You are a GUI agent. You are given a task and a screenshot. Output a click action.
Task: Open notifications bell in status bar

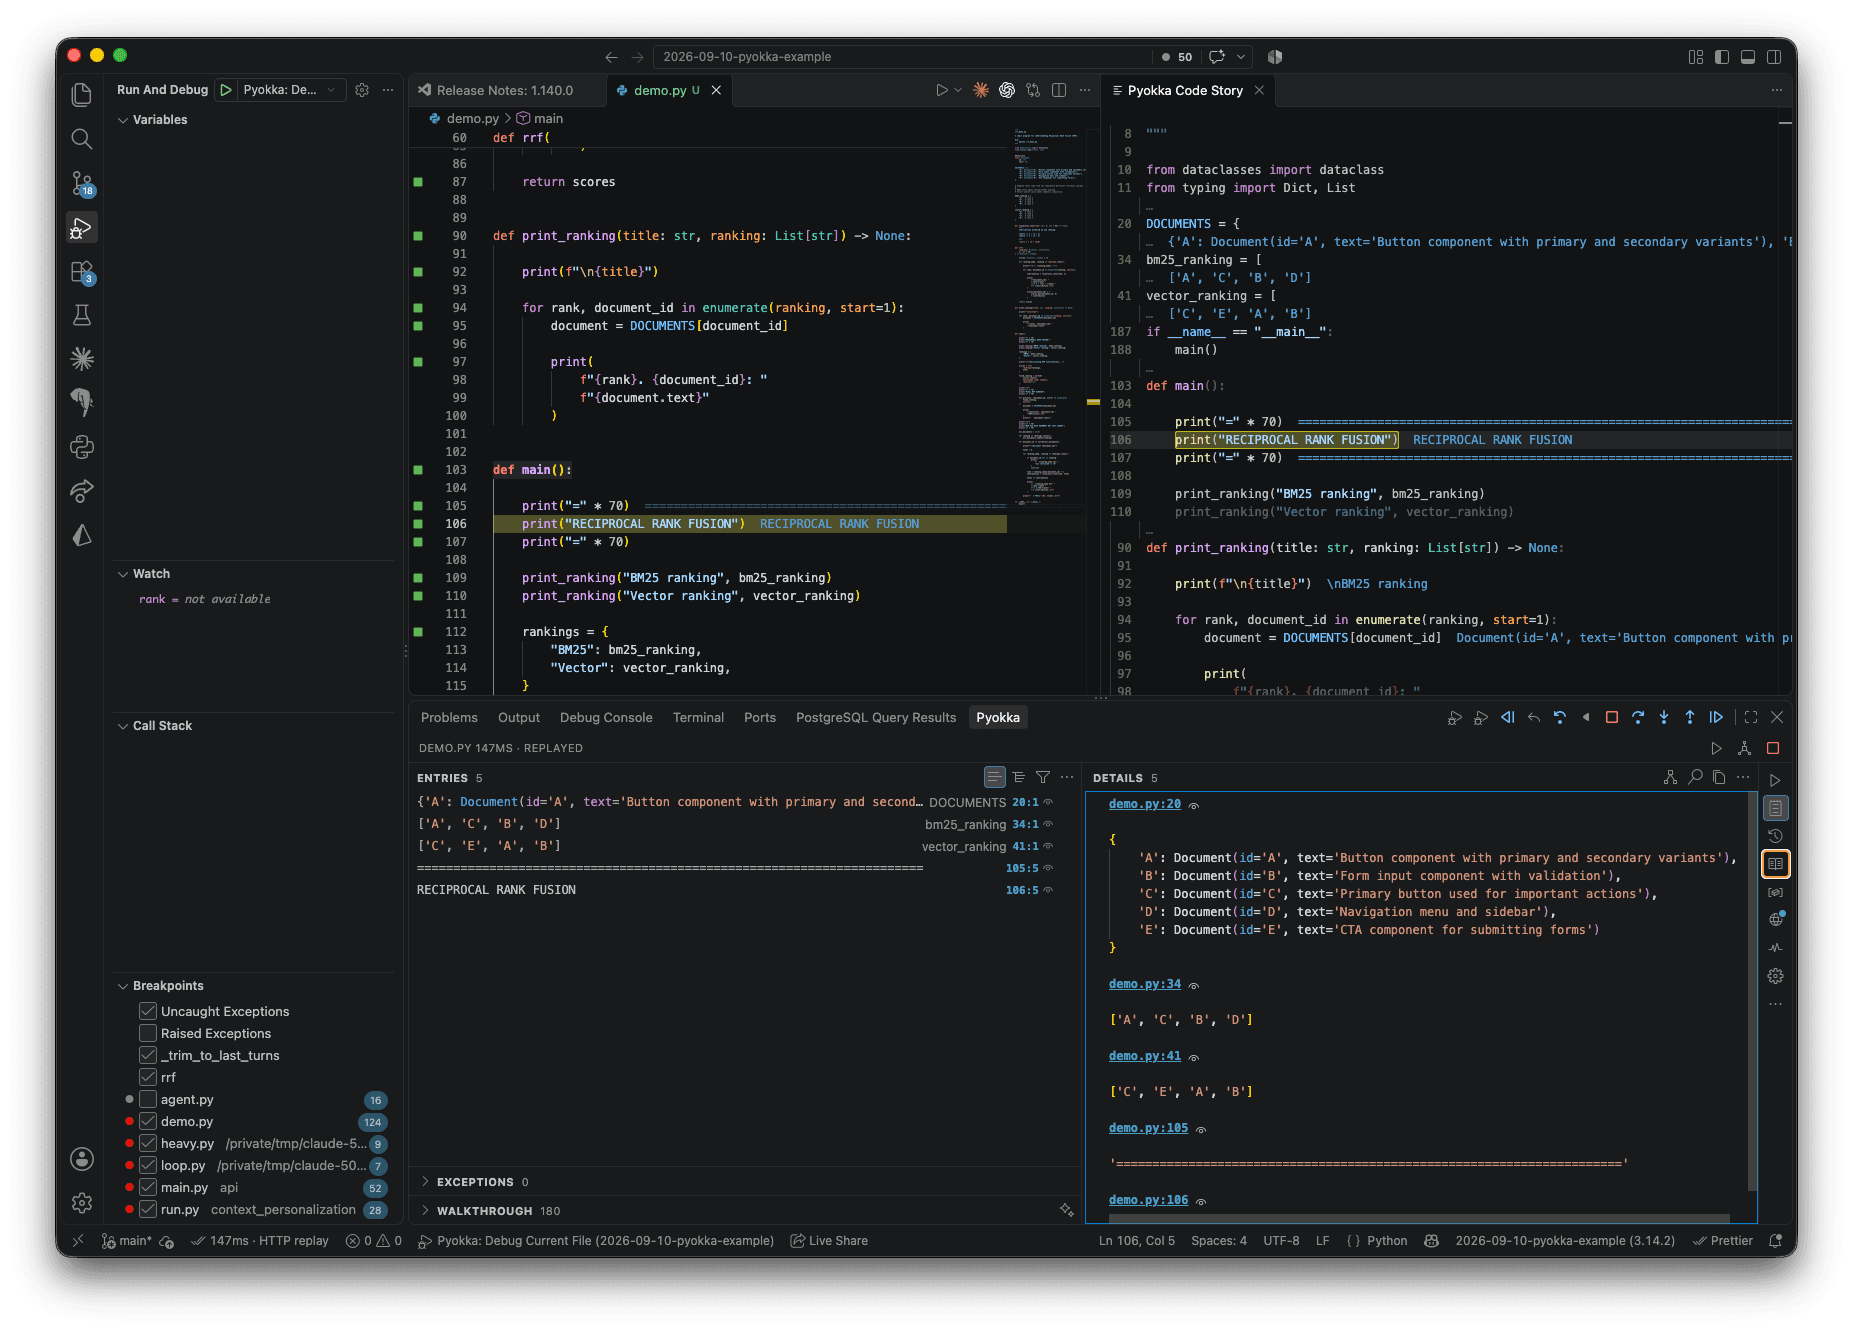[1776, 1241]
